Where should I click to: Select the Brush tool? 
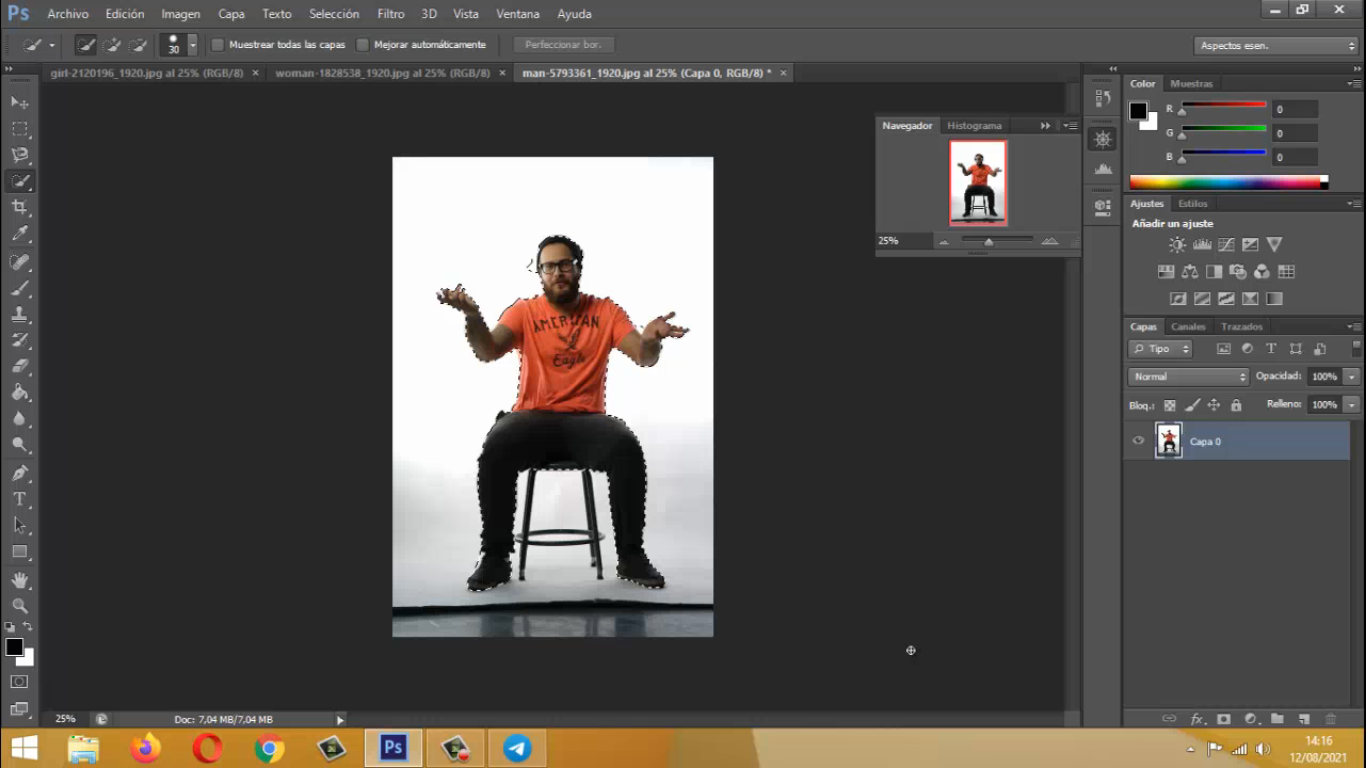click(19, 288)
